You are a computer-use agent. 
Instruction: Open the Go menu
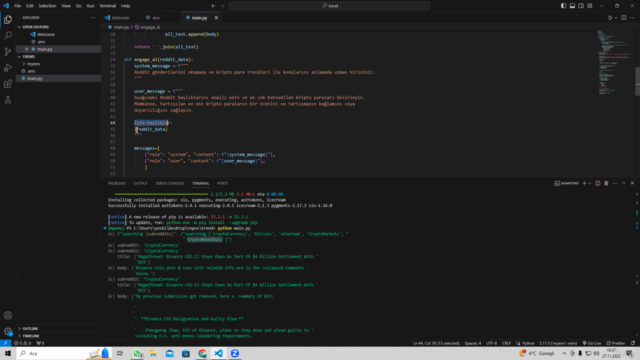tap(78, 6)
